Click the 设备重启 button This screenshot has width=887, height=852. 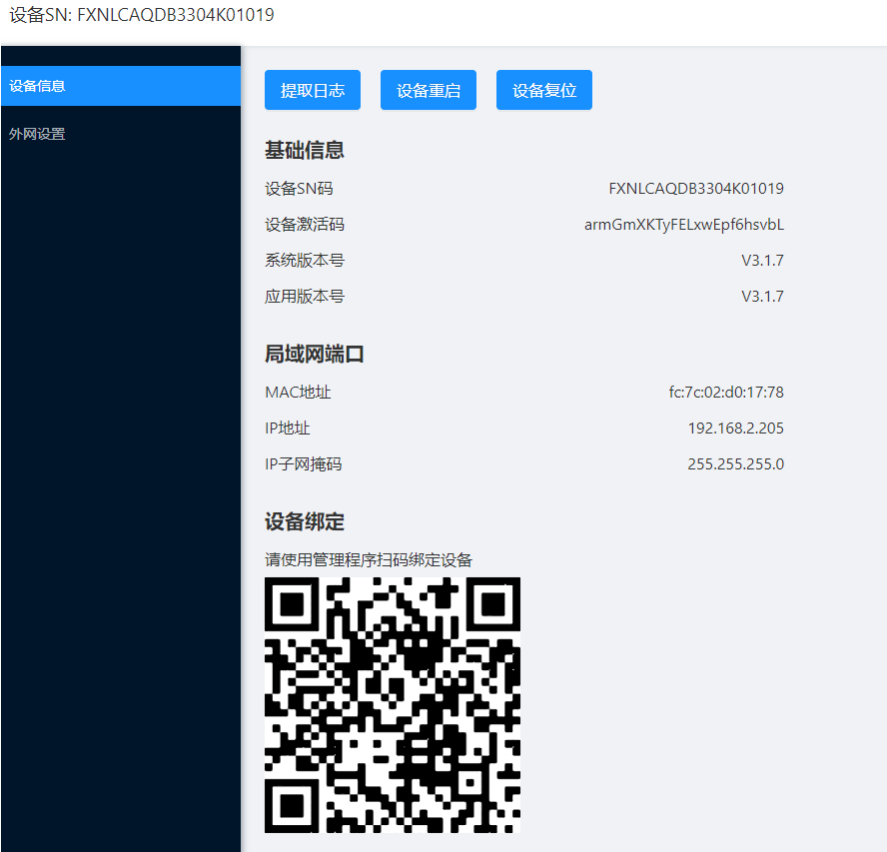pyautogui.click(x=428, y=90)
